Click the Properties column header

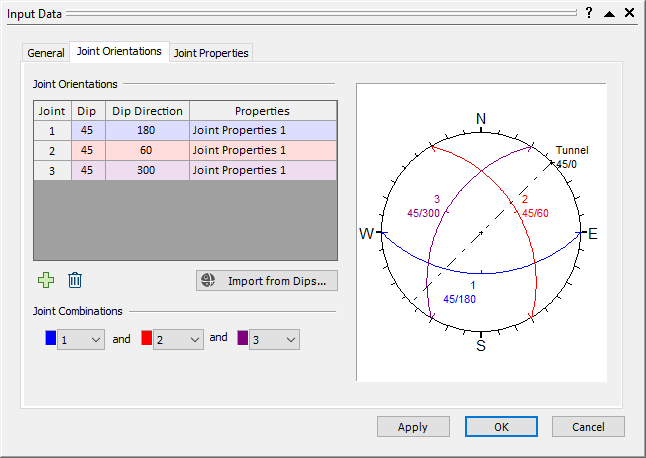[x=263, y=111]
